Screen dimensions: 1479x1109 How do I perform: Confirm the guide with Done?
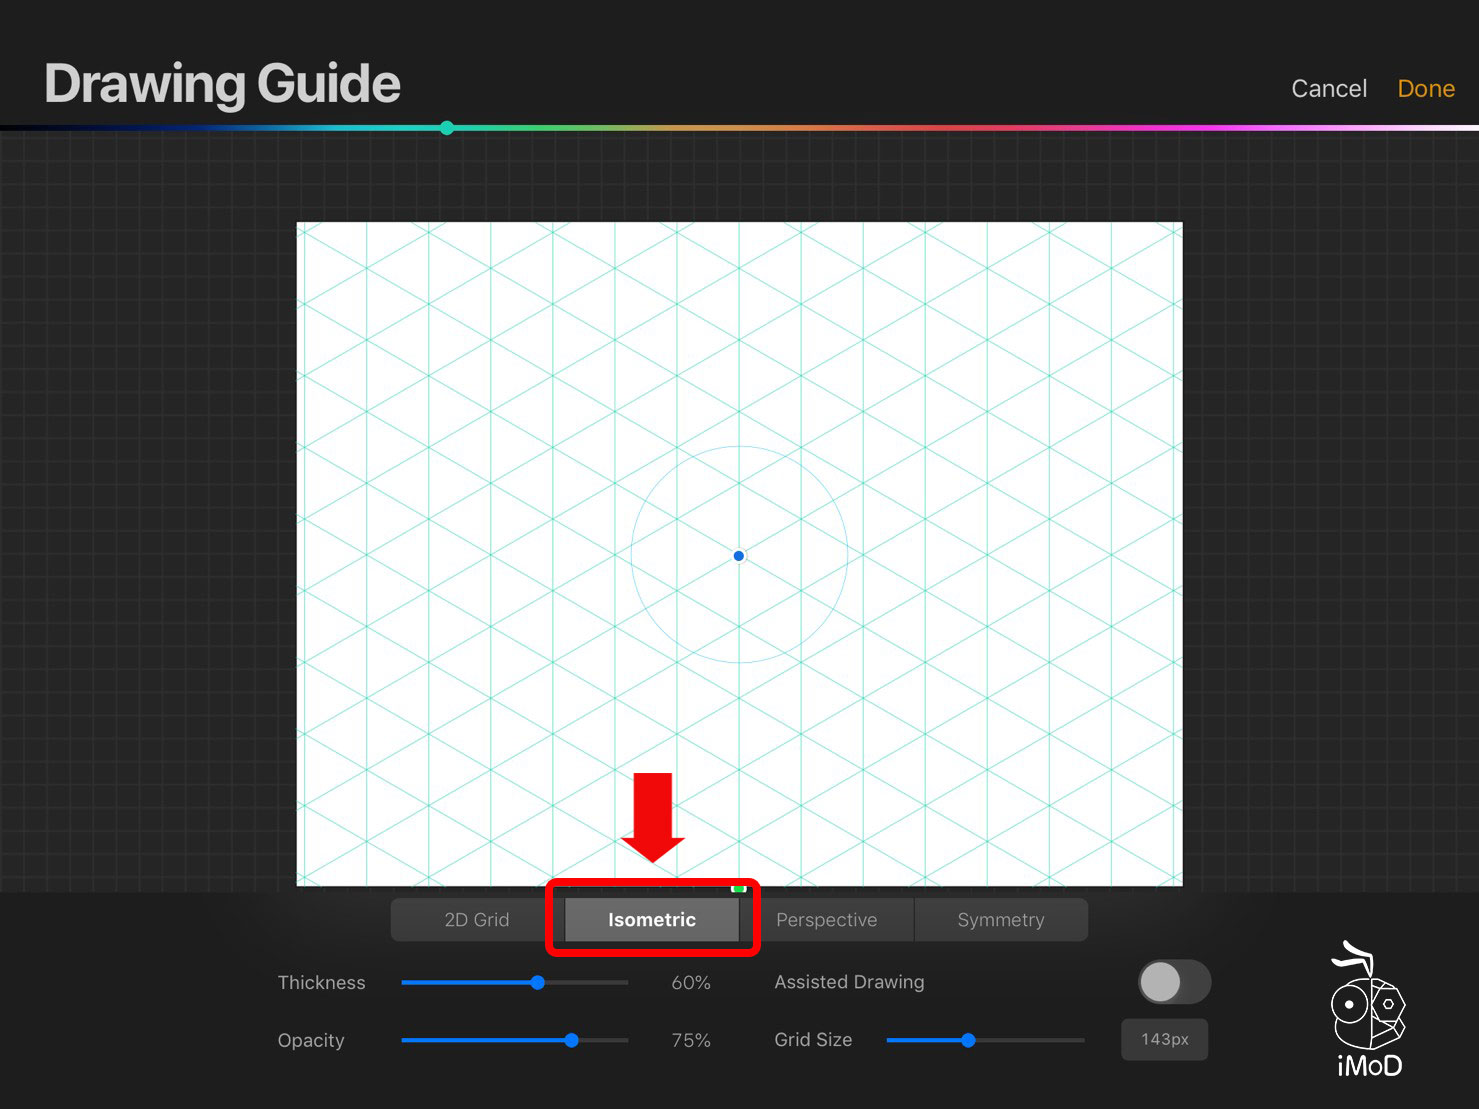(x=1425, y=89)
